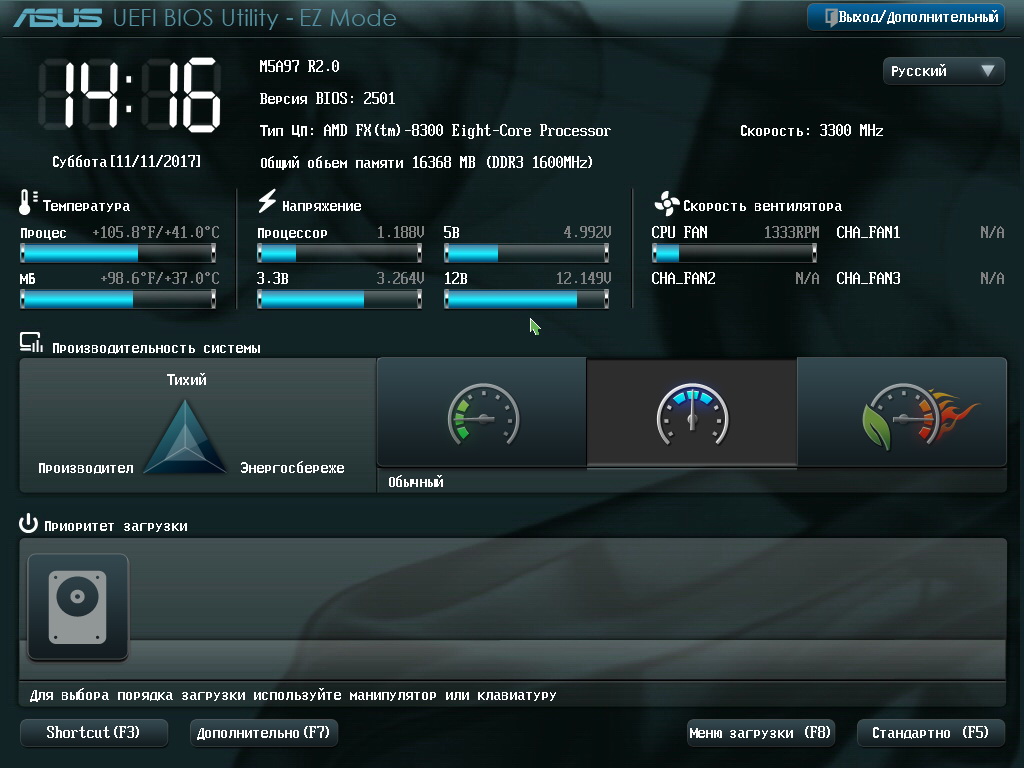Click the 12В voltage bar
This screenshot has height=768, width=1024.
click(x=526, y=299)
